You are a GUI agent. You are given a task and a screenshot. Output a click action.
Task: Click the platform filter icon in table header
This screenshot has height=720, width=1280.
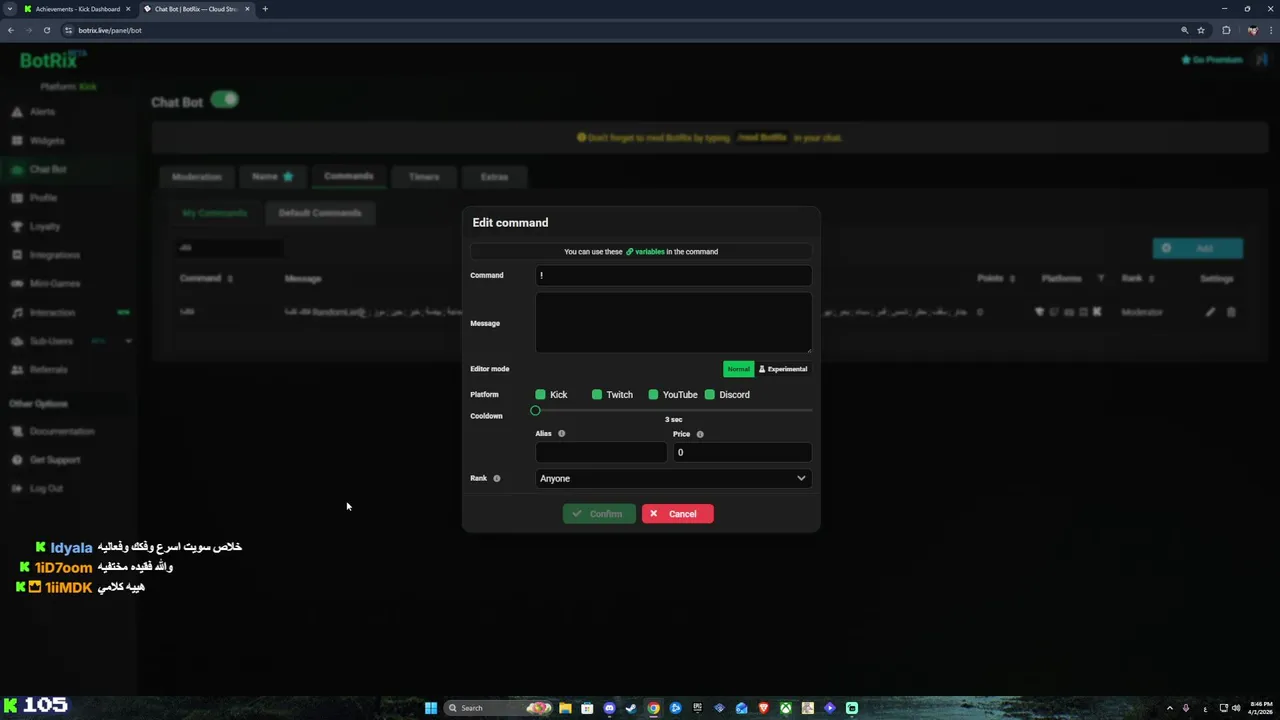coord(1101,279)
